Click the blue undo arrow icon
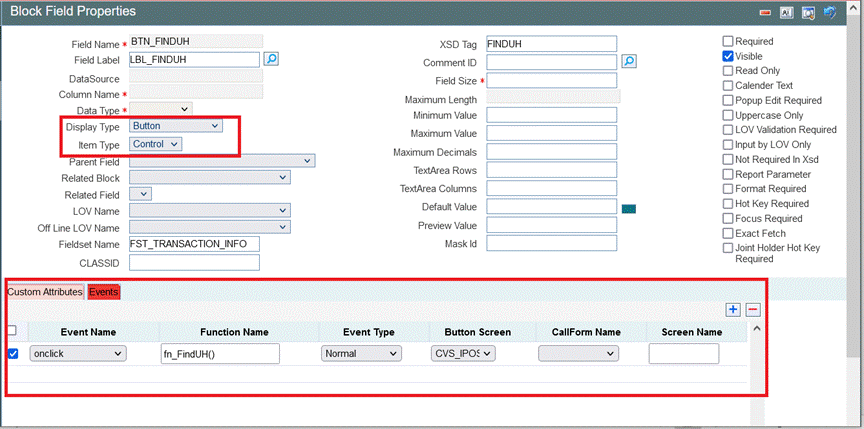 (830, 12)
